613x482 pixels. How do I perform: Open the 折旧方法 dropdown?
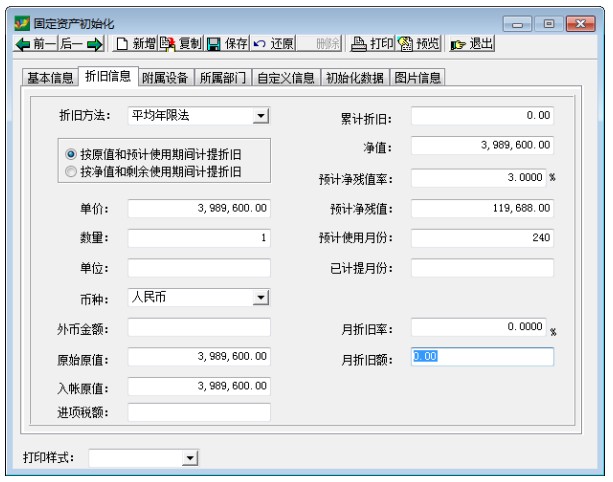tap(260, 116)
